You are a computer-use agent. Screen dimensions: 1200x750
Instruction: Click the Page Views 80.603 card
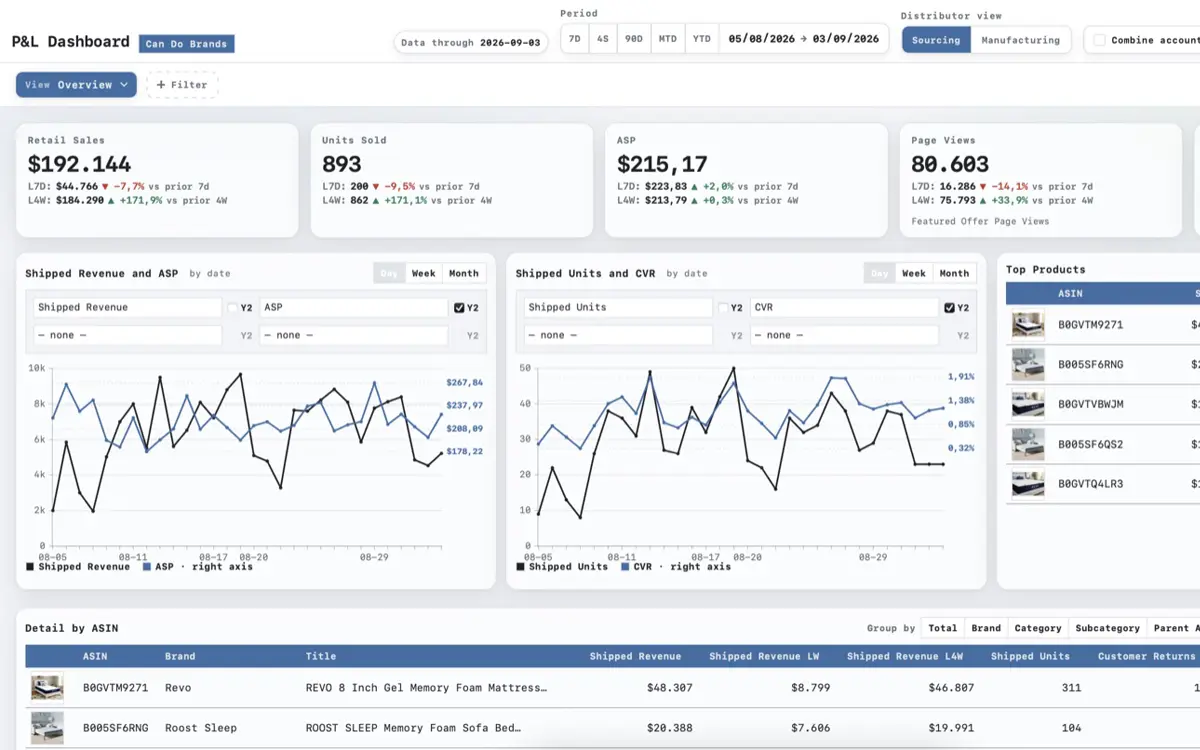1041,181
